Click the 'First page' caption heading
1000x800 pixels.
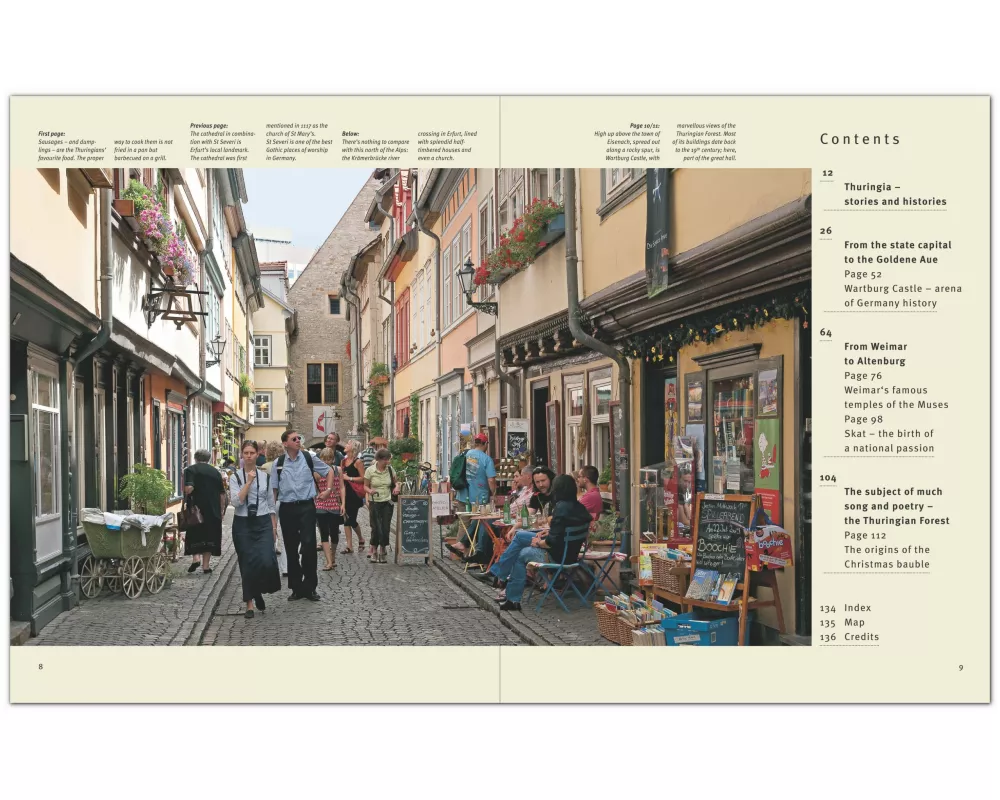(x=51, y=133)
